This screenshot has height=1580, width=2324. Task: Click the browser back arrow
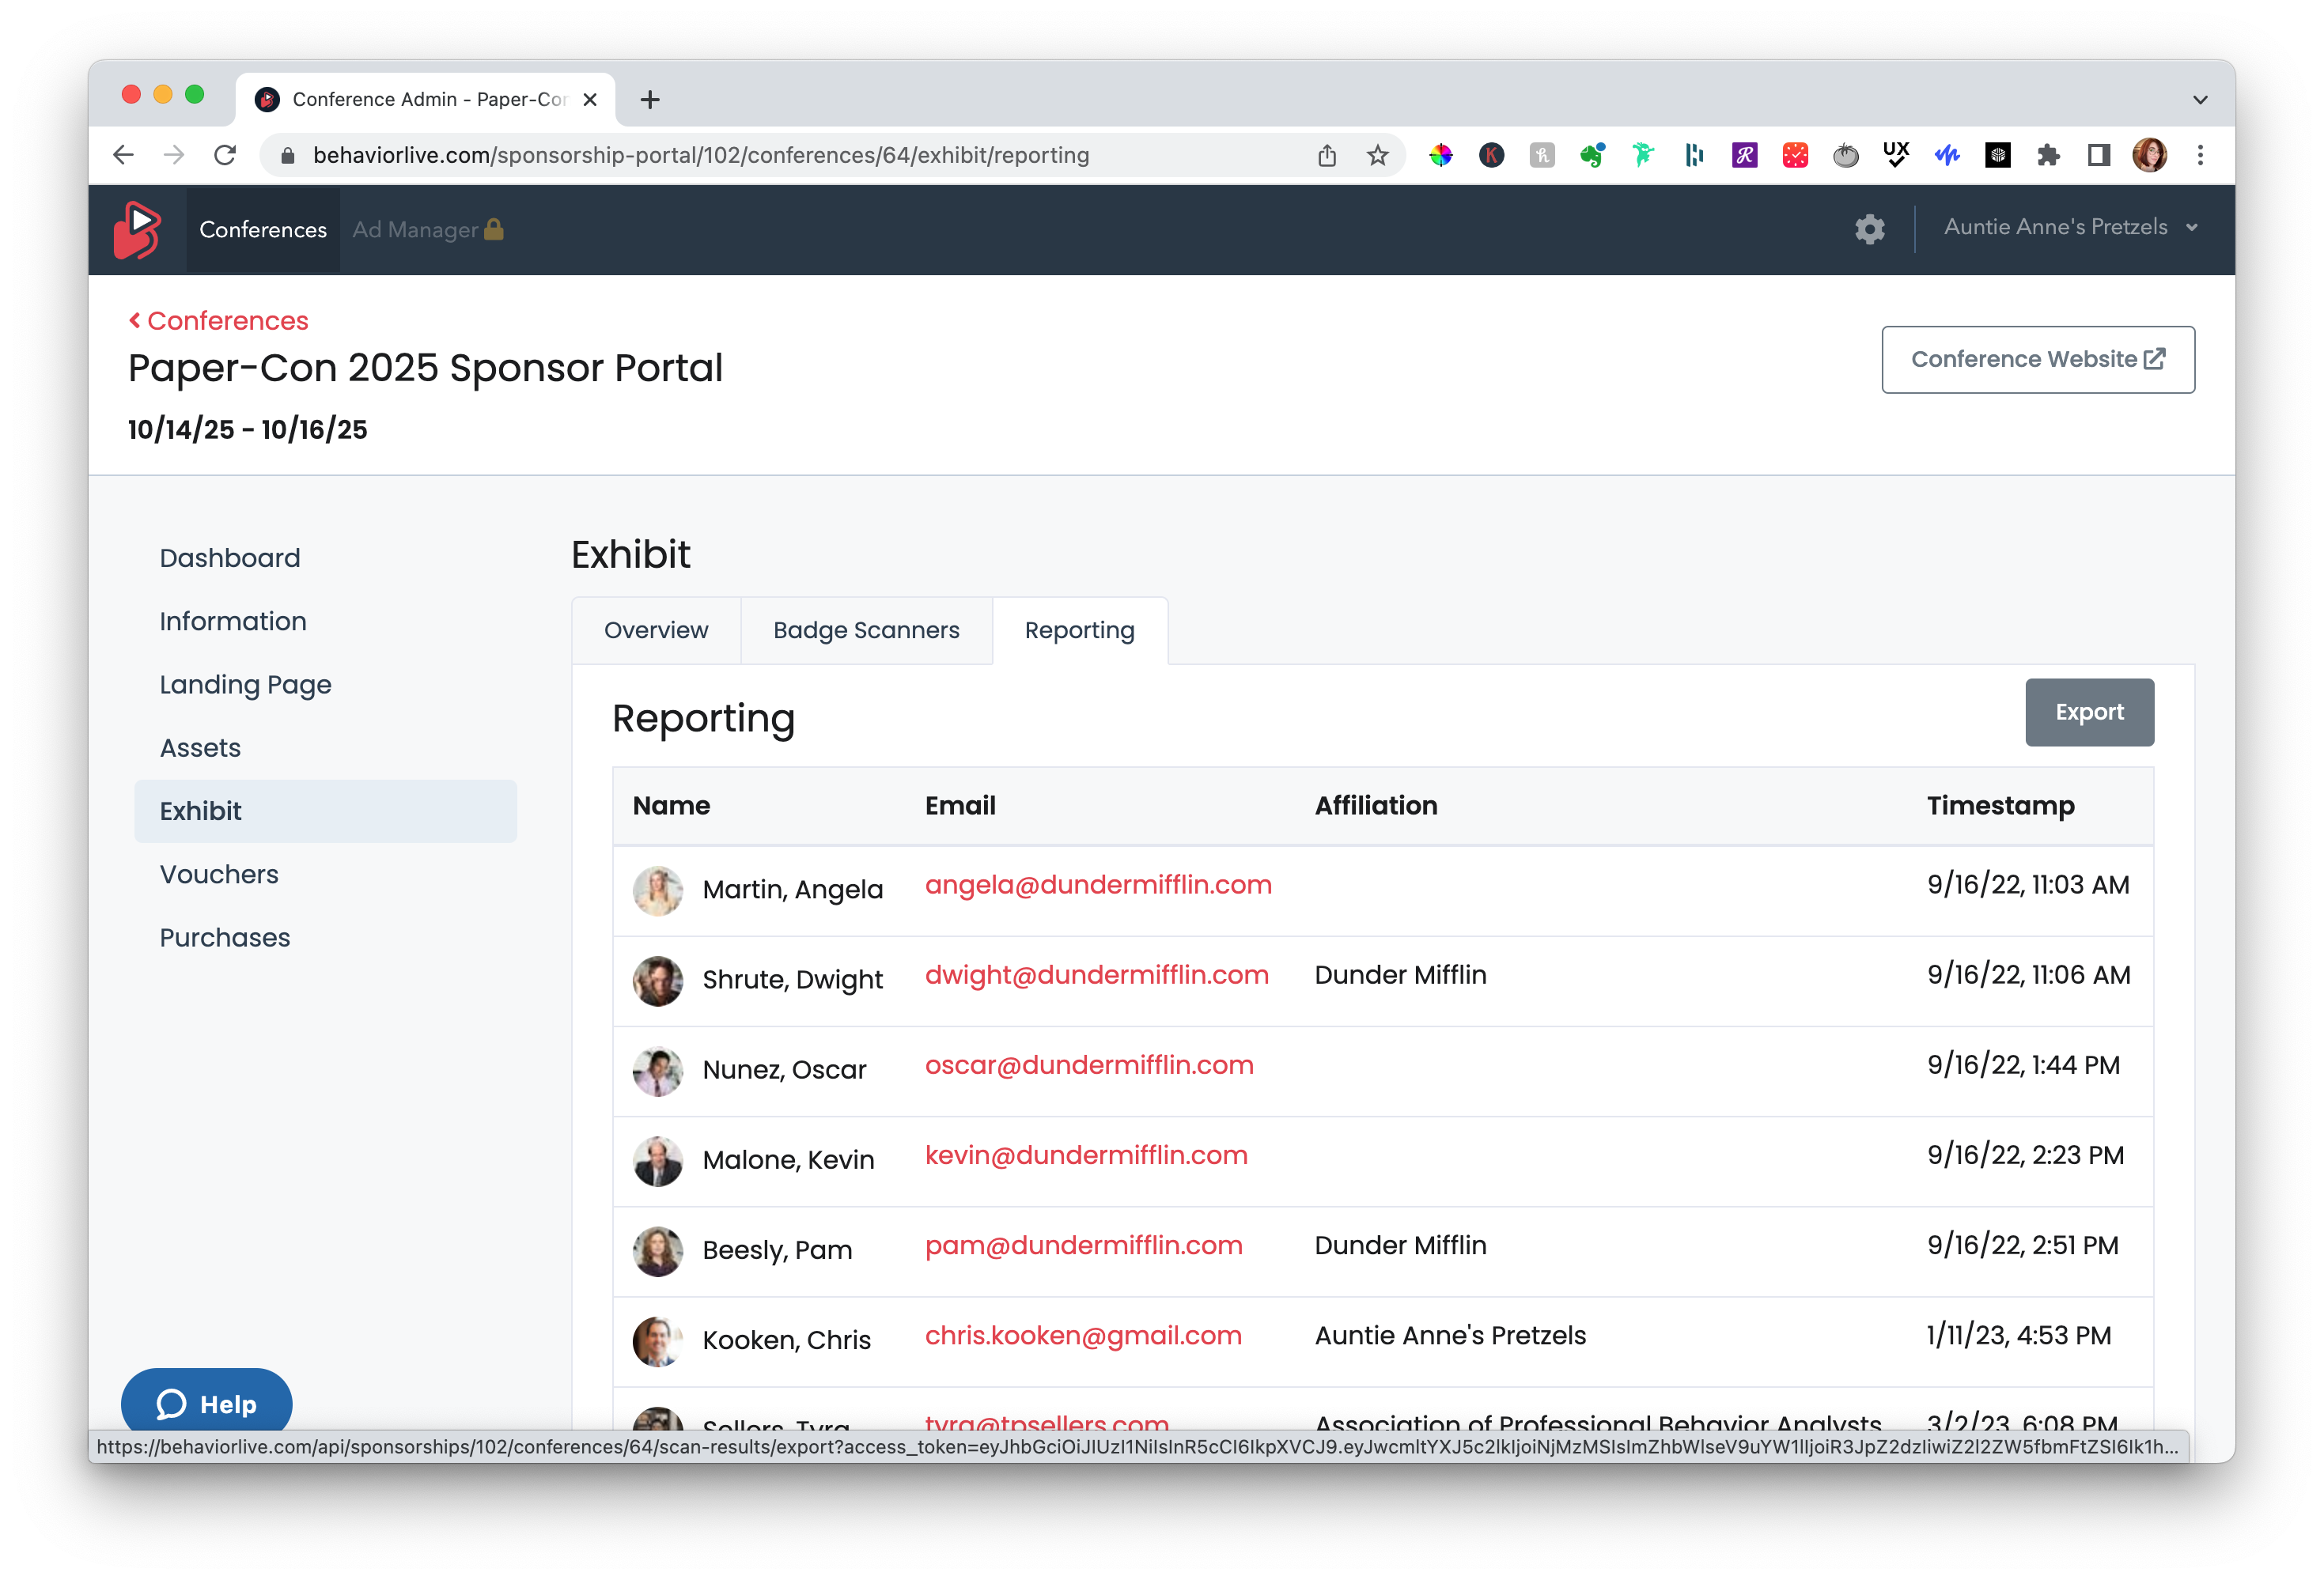click(123, 155)
